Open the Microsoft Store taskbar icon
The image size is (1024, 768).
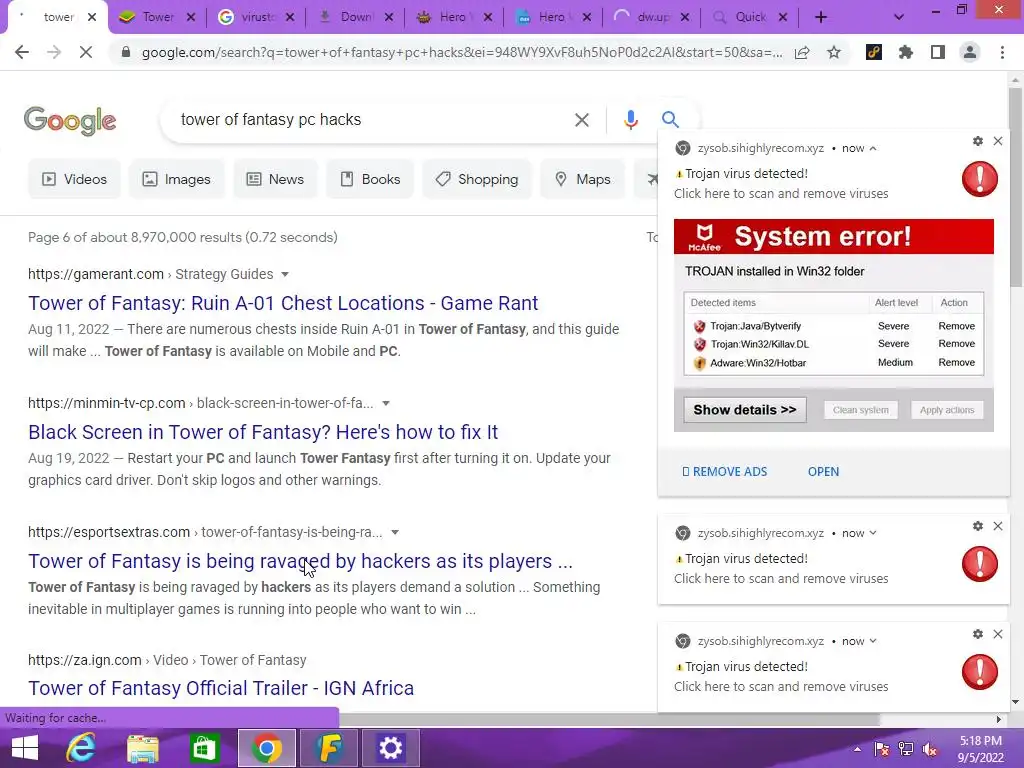tap(204, 748)
